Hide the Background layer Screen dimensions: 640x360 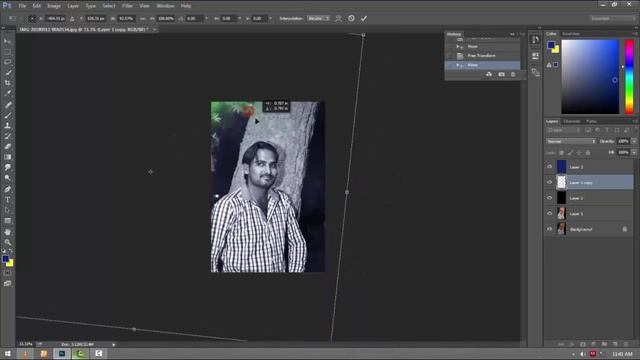pyautogui.click(x=549, y=229)
